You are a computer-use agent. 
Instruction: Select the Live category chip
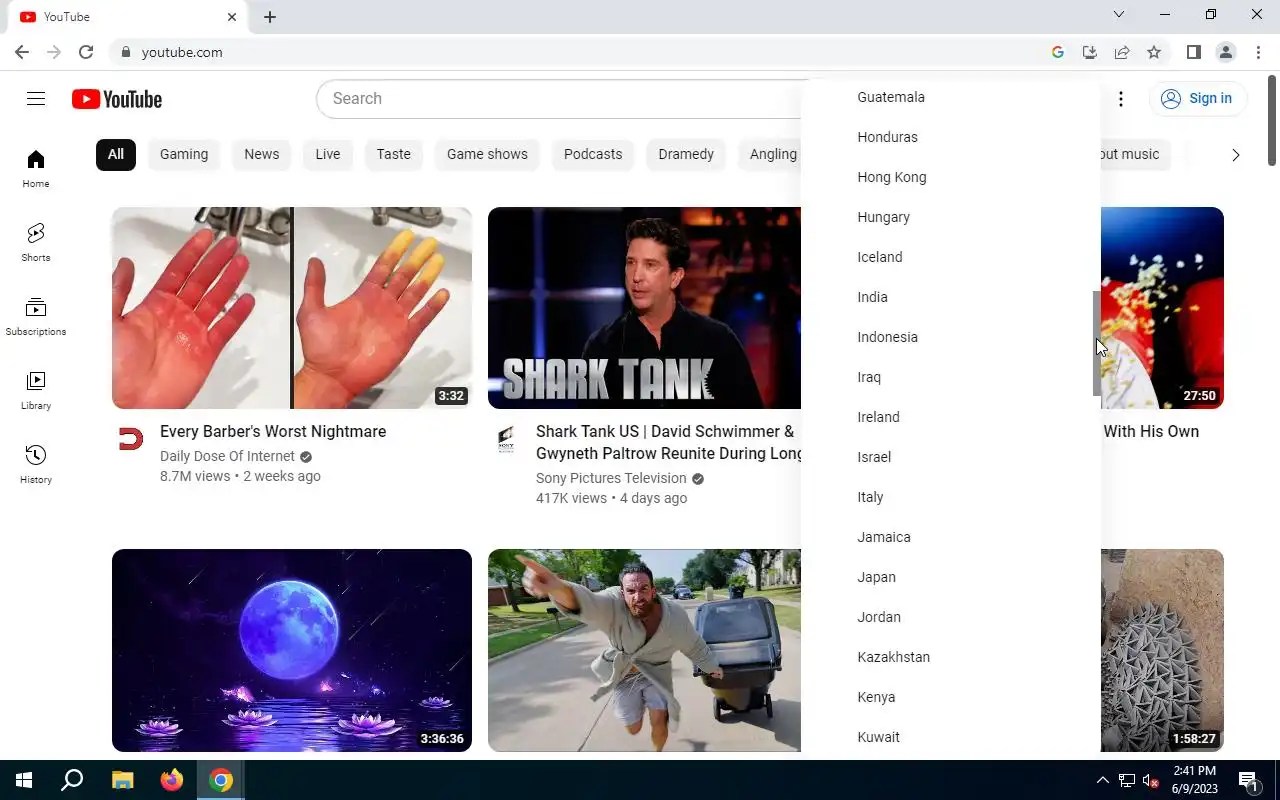pos(328,154)
